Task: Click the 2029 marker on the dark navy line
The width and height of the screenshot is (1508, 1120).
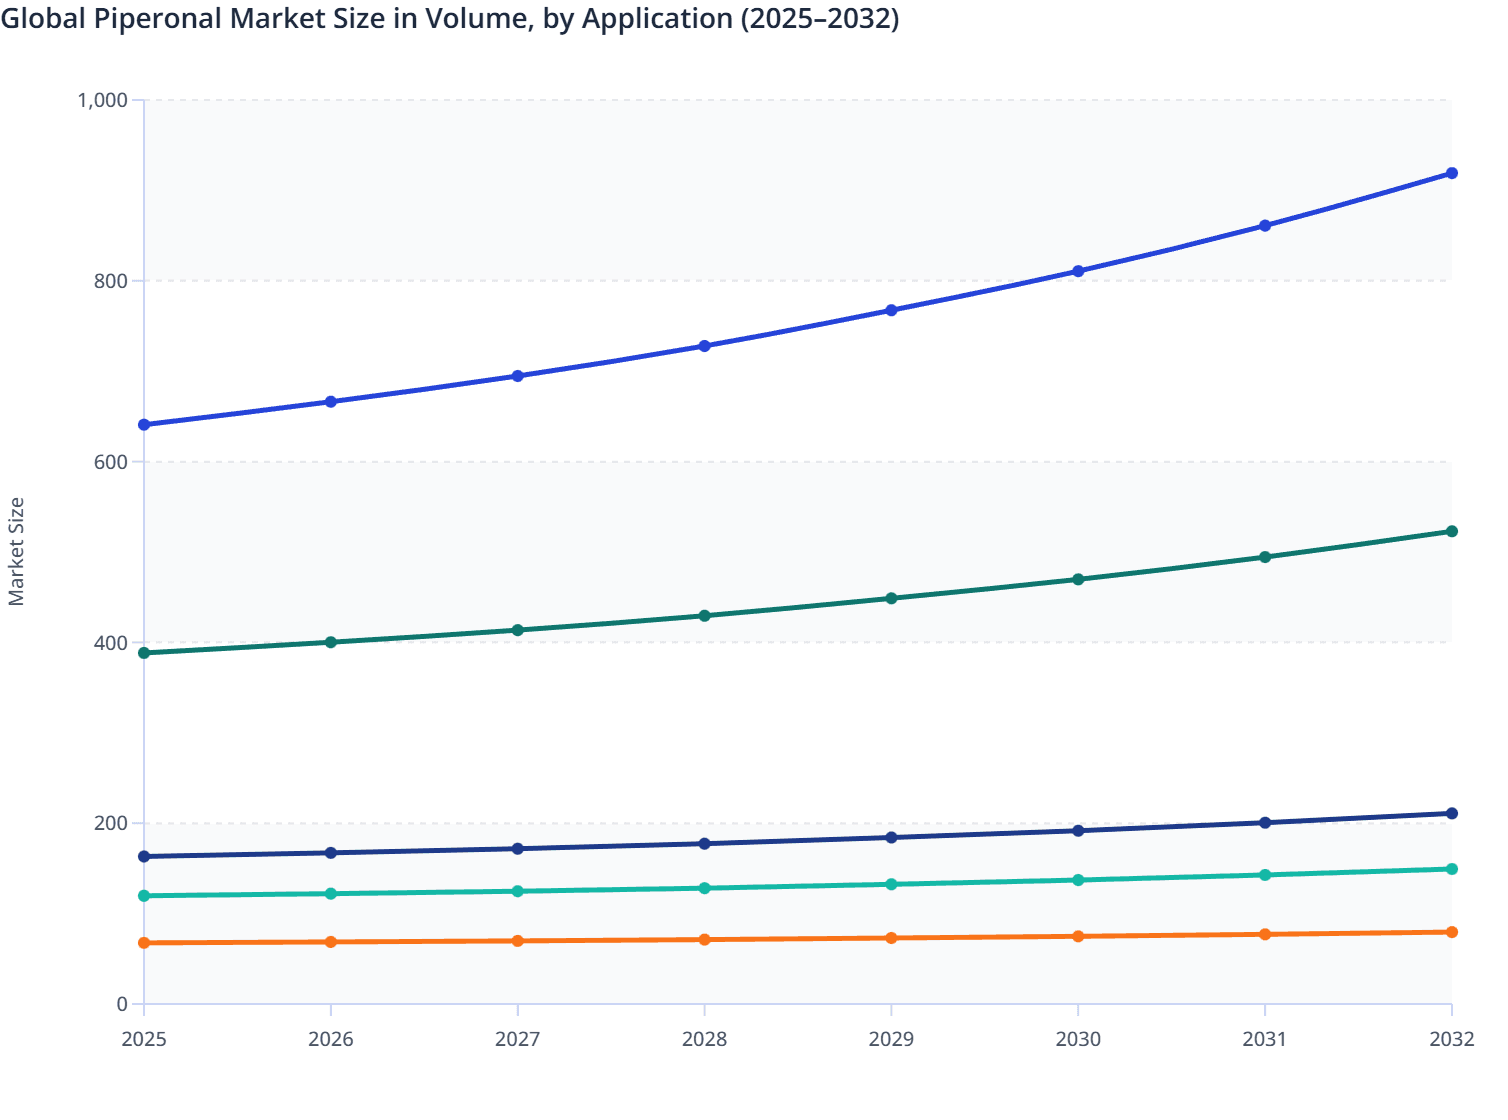Action: pyautogui.click(x=891, y=836)
